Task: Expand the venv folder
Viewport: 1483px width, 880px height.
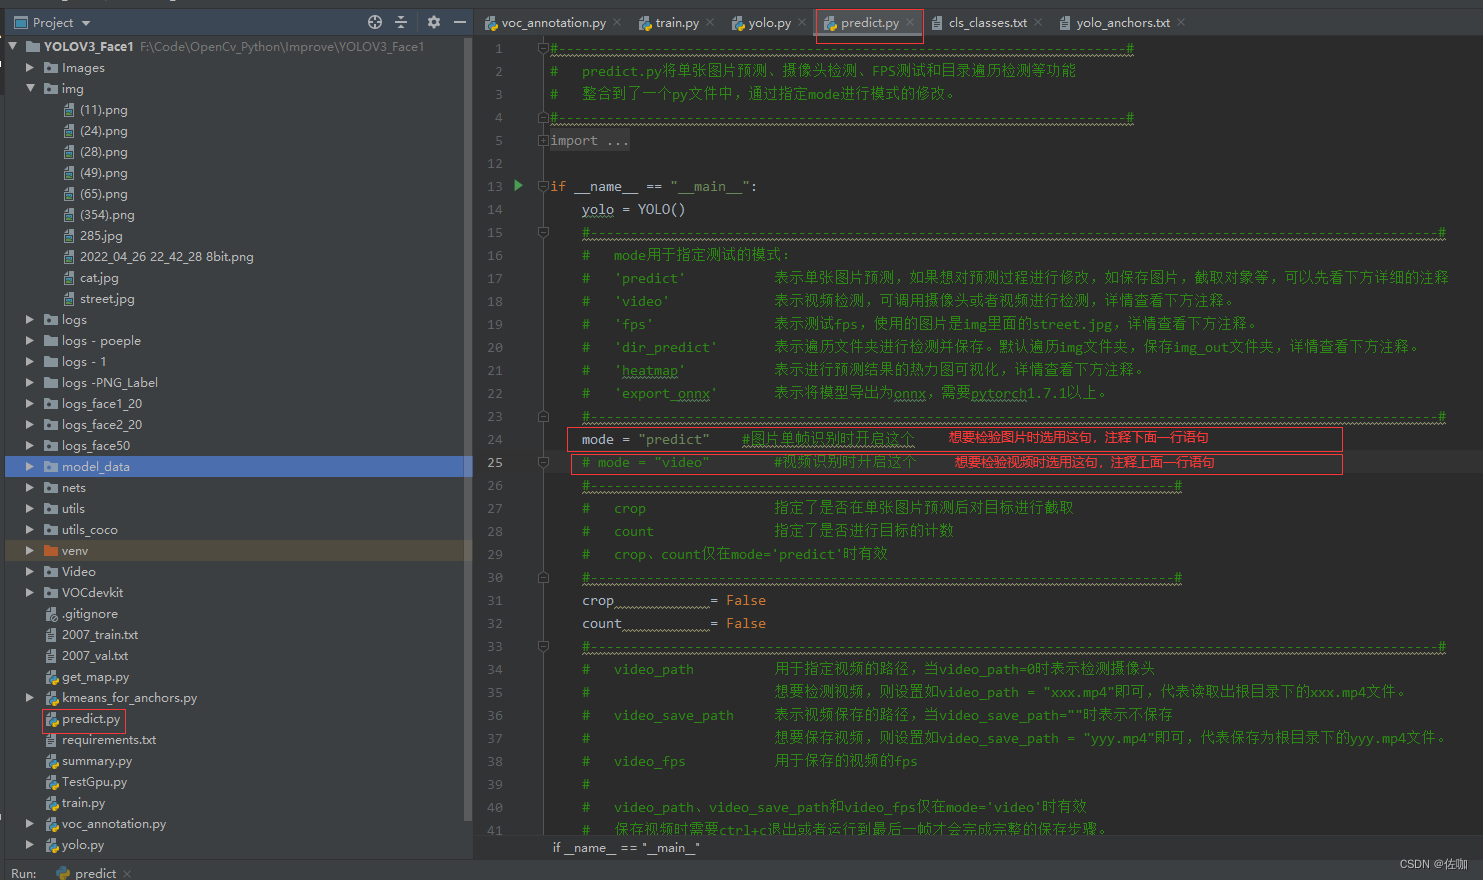Action: click(30, 550)
